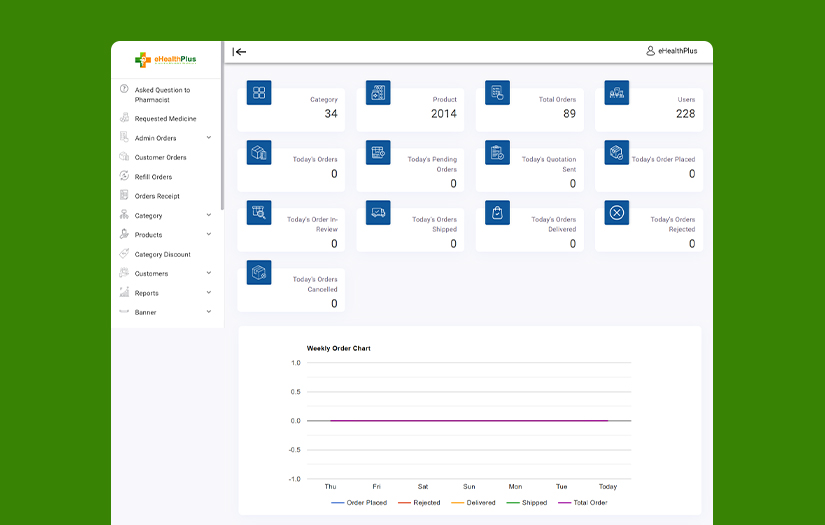Click Category Discount tag icon
825x525 pixels.
pos(124,254)
